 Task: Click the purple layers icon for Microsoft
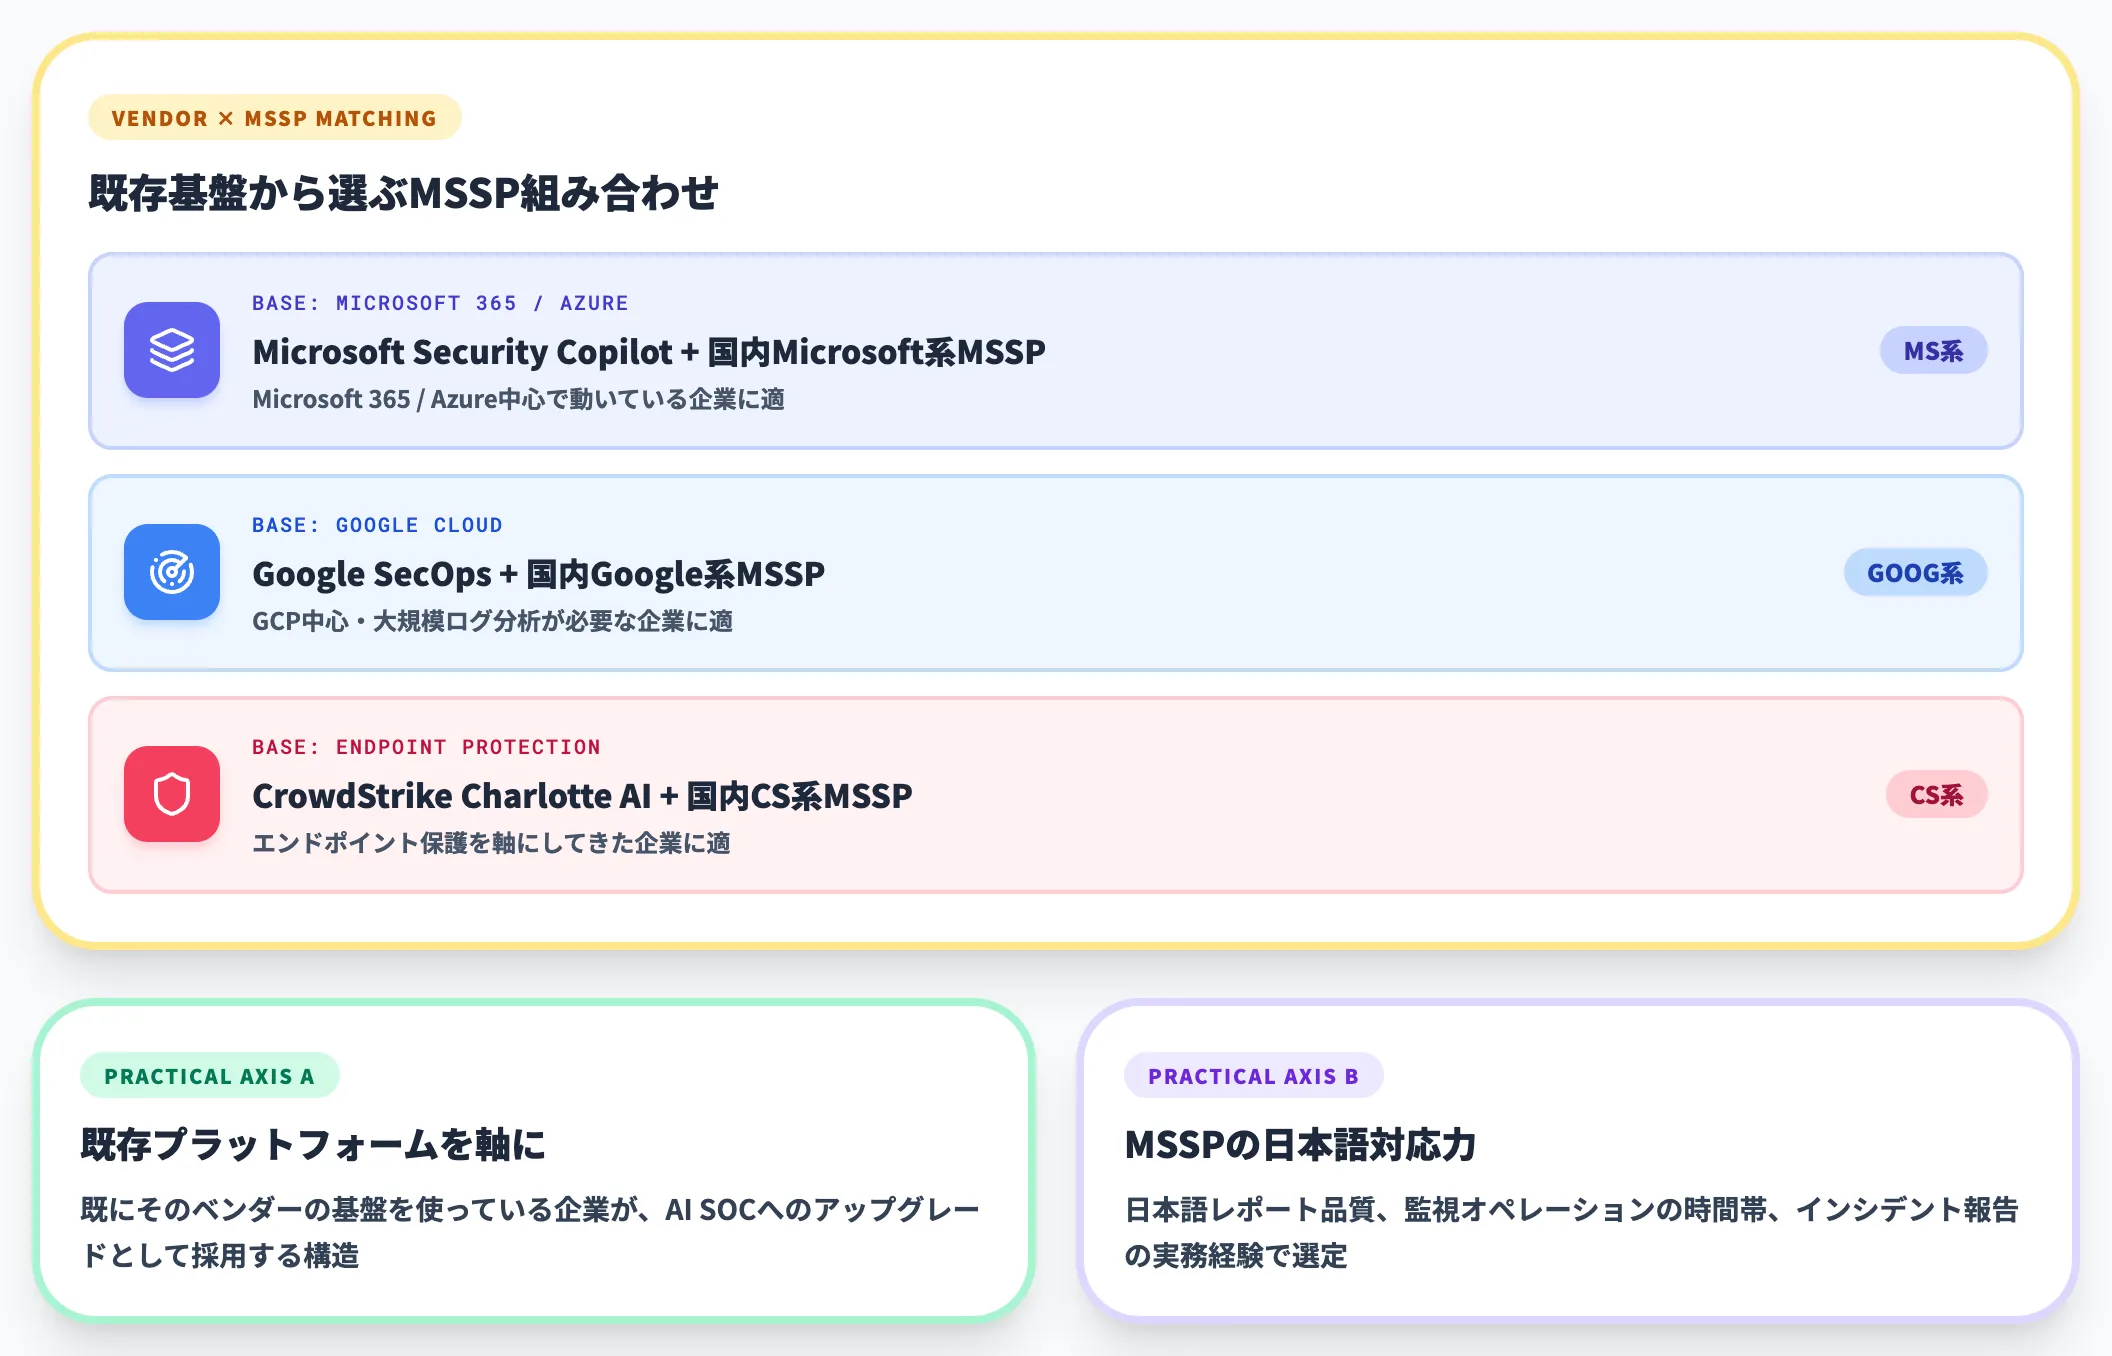pos(172,350)
